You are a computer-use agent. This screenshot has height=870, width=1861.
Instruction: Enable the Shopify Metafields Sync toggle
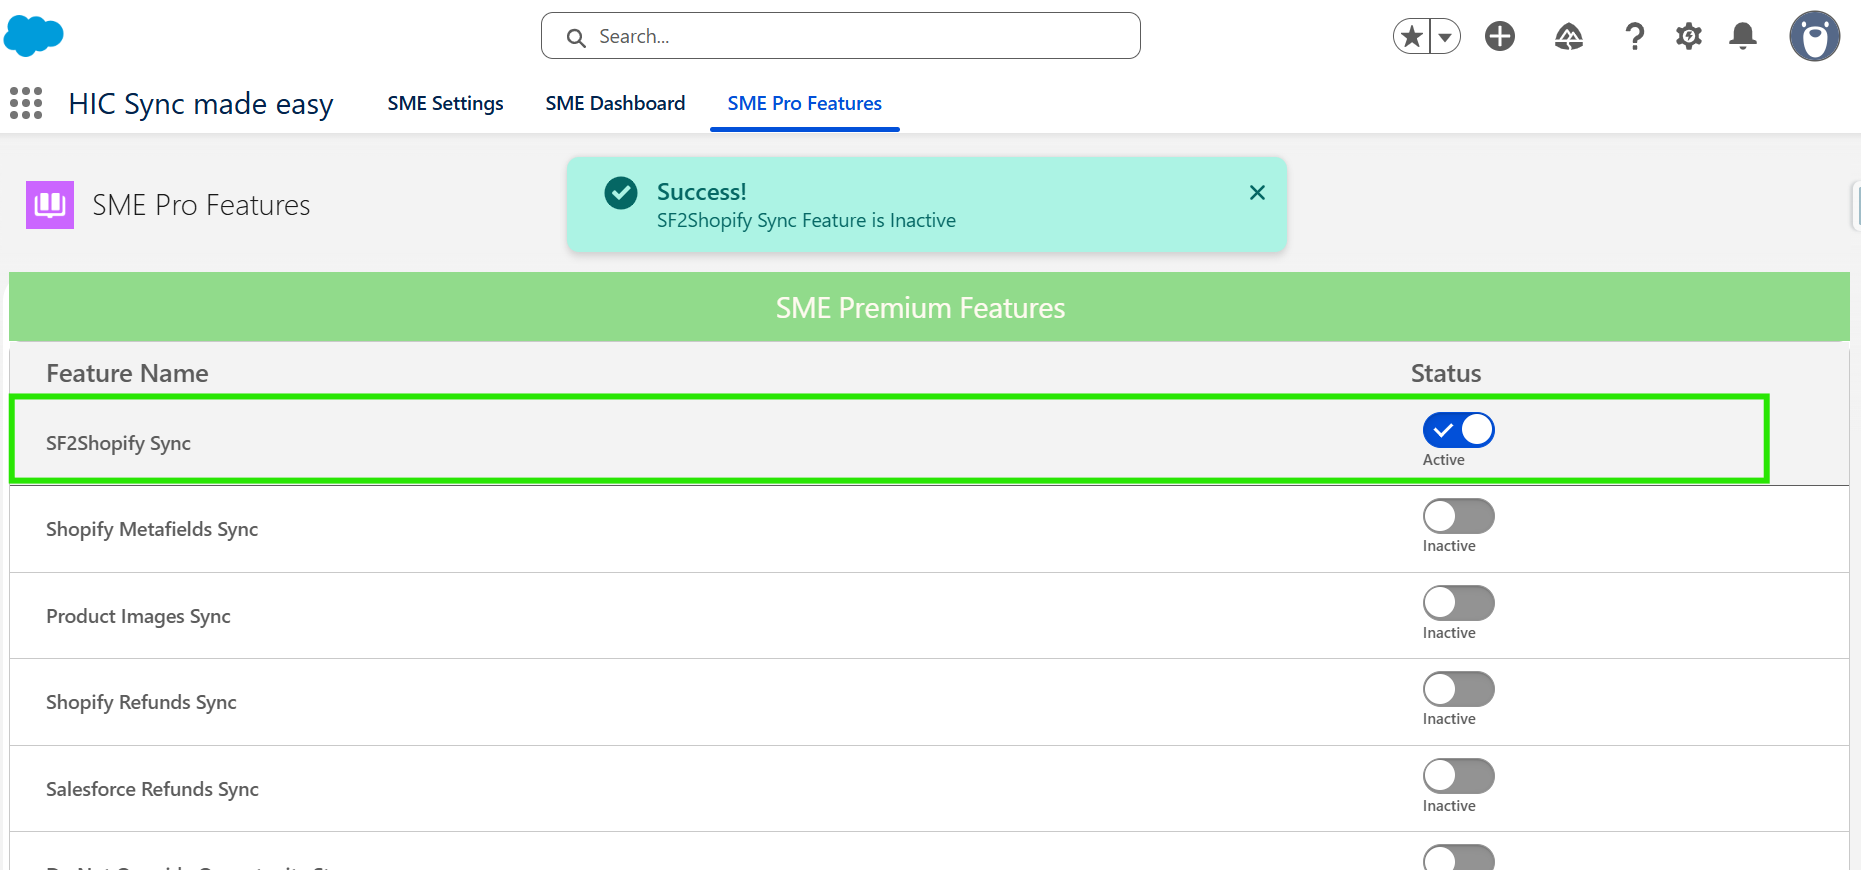pyautogui.click(x=1458, y=516)
